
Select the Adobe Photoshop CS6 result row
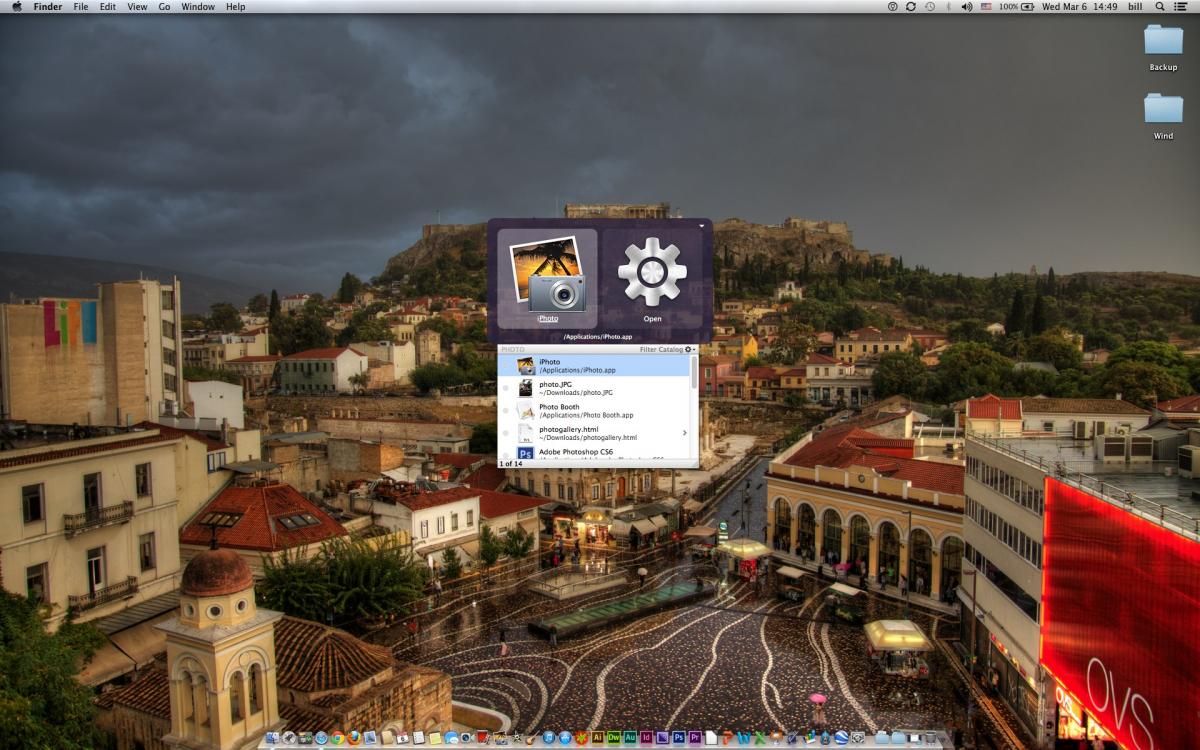click(594, 454)
